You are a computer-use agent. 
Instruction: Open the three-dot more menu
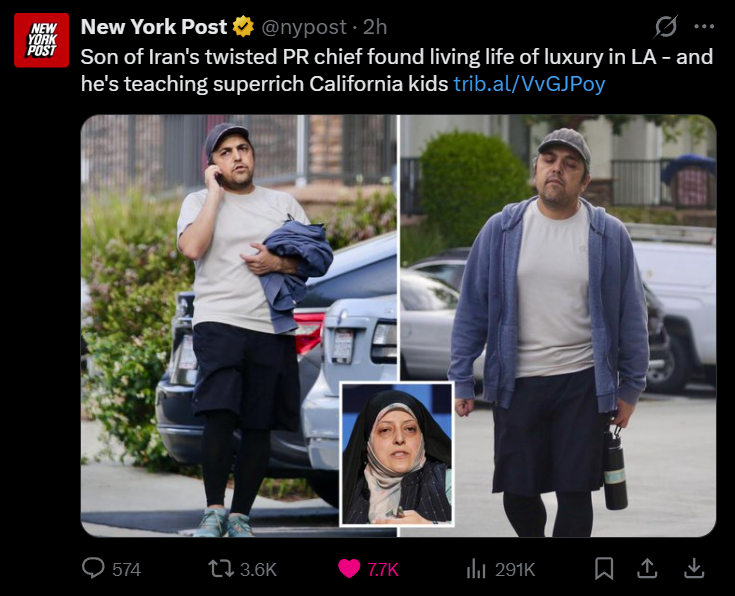[704, 27]
